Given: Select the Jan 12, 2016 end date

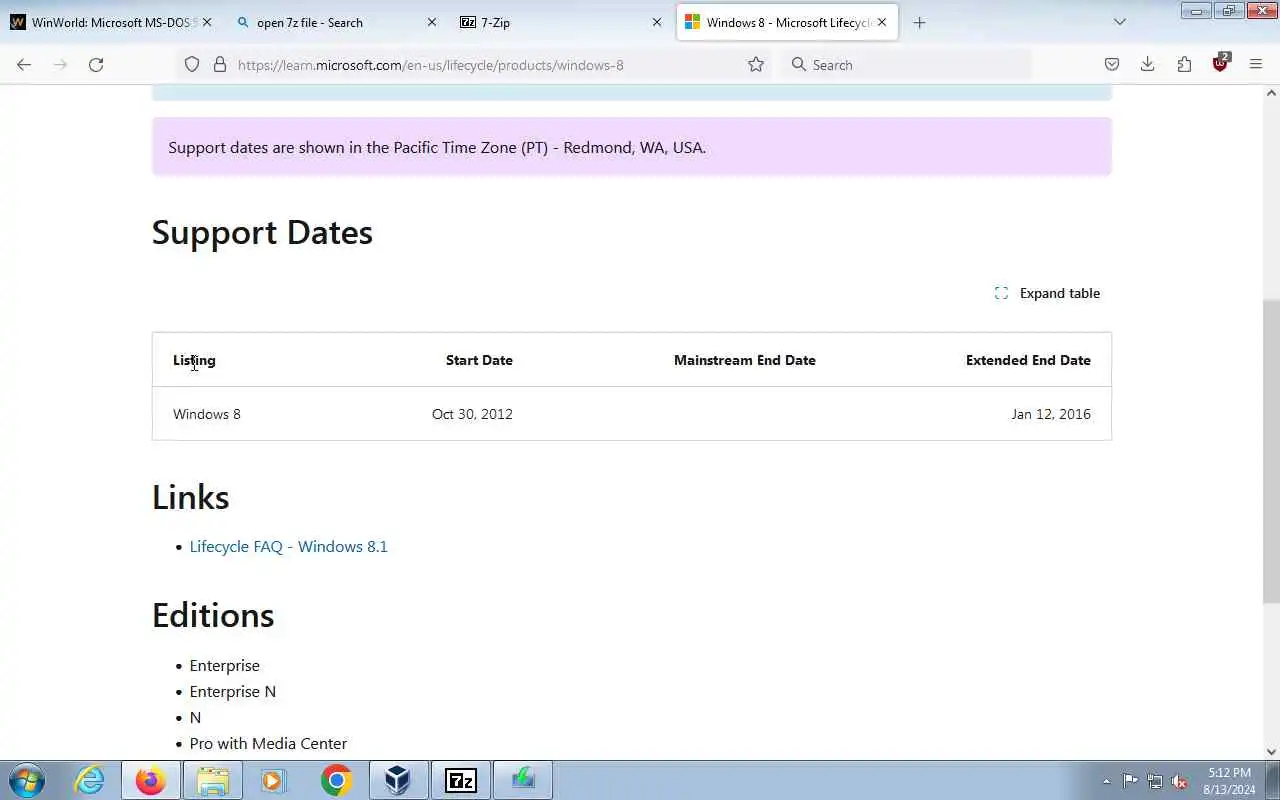Looking at the screenshot, I should click(1051, 414).
